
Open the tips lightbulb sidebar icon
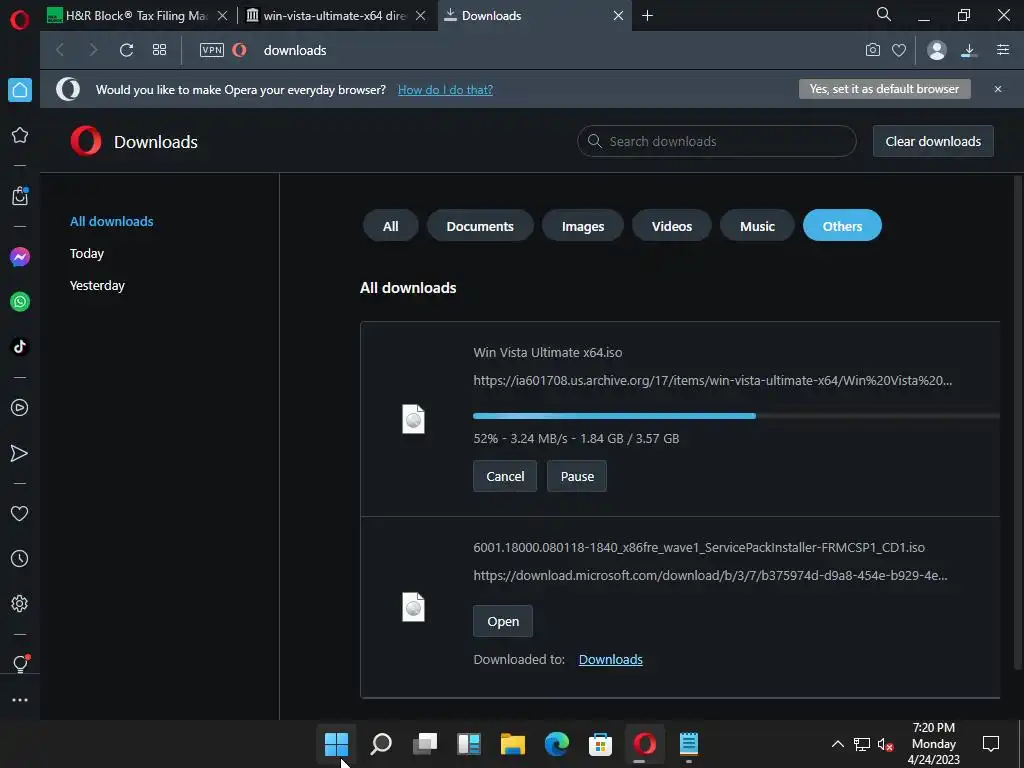tap(20, 664)
